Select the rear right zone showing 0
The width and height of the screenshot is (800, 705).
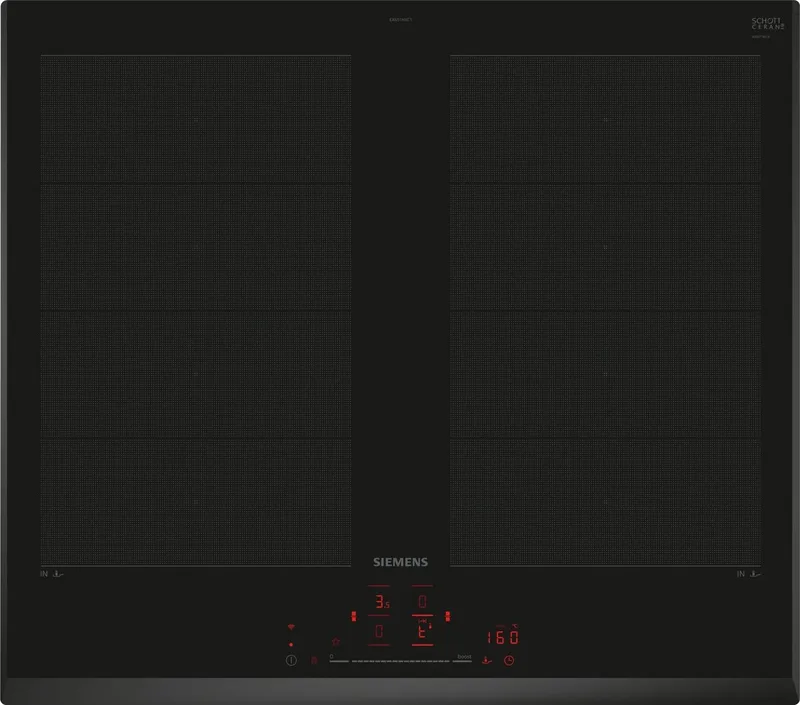click(x=422, y=601)
